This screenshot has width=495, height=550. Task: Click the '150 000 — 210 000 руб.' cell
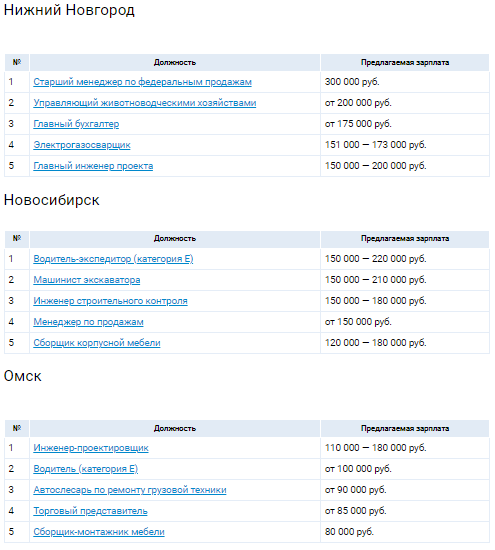pyautogui.click(x=405, y=280)
